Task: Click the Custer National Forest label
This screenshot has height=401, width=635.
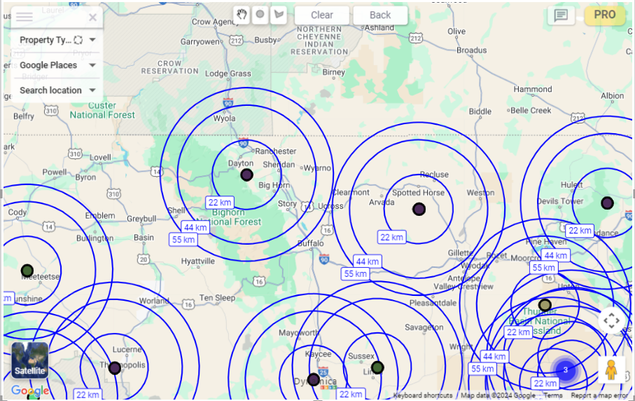Action: pos(102,110)
